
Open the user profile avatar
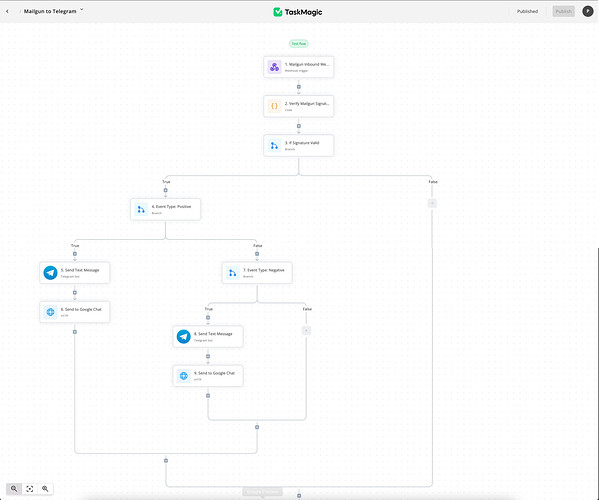588,11
